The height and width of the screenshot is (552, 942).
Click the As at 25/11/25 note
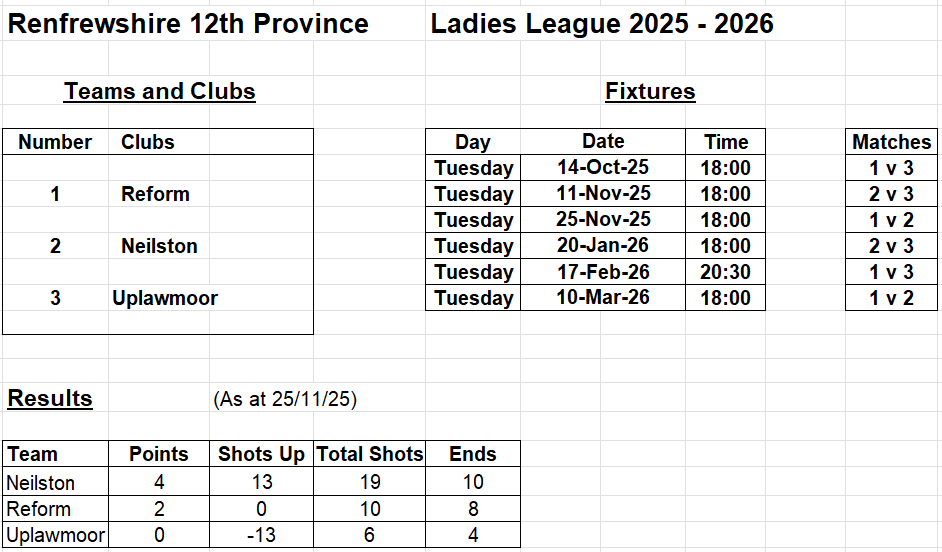(x=285, y=400)
